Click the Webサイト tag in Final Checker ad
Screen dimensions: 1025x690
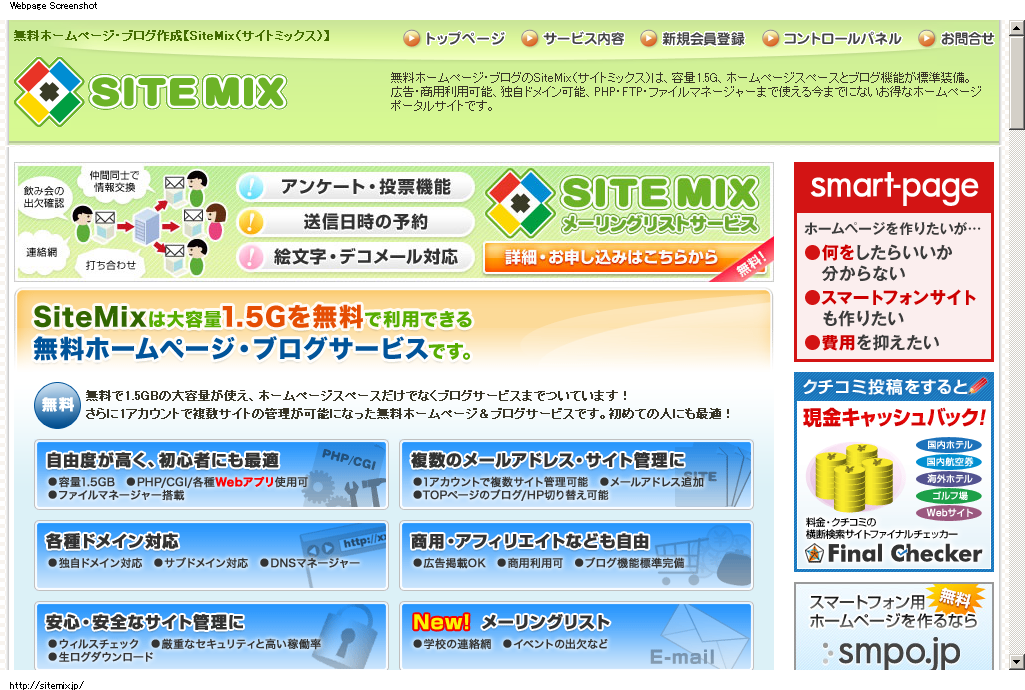(949, 513)
